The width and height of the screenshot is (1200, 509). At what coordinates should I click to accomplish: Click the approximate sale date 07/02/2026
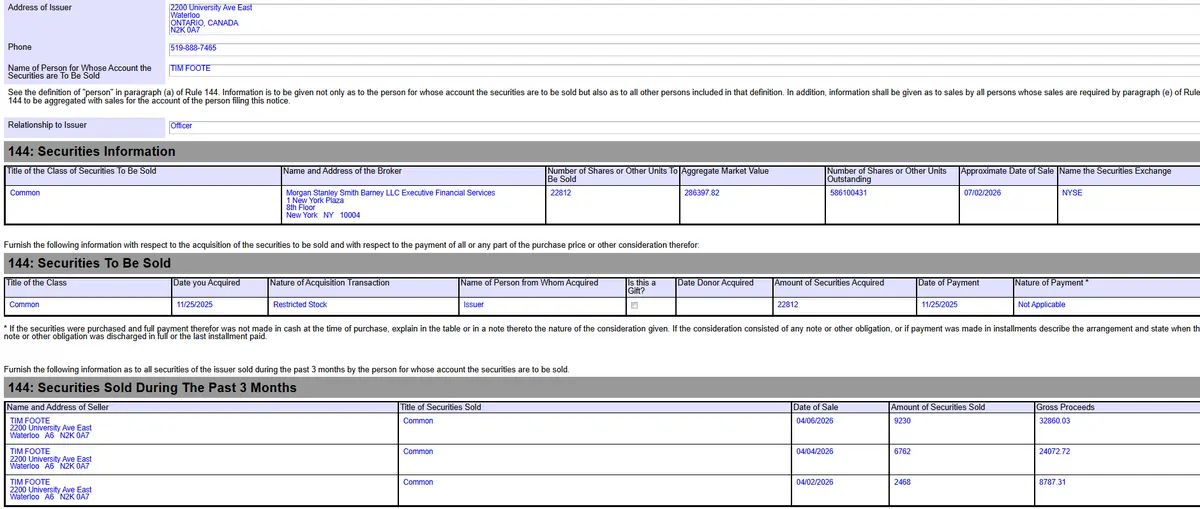coord(982,193)
